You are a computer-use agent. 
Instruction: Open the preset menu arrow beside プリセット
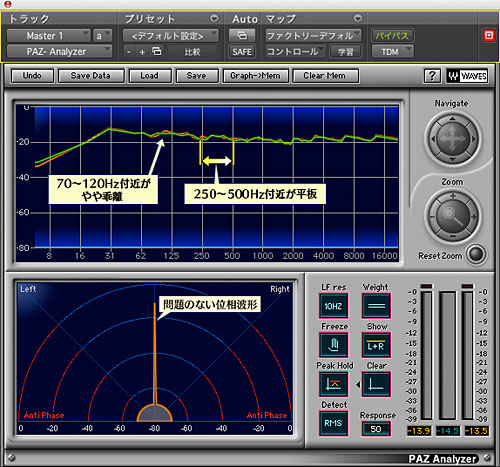click(x=214, y=18)
